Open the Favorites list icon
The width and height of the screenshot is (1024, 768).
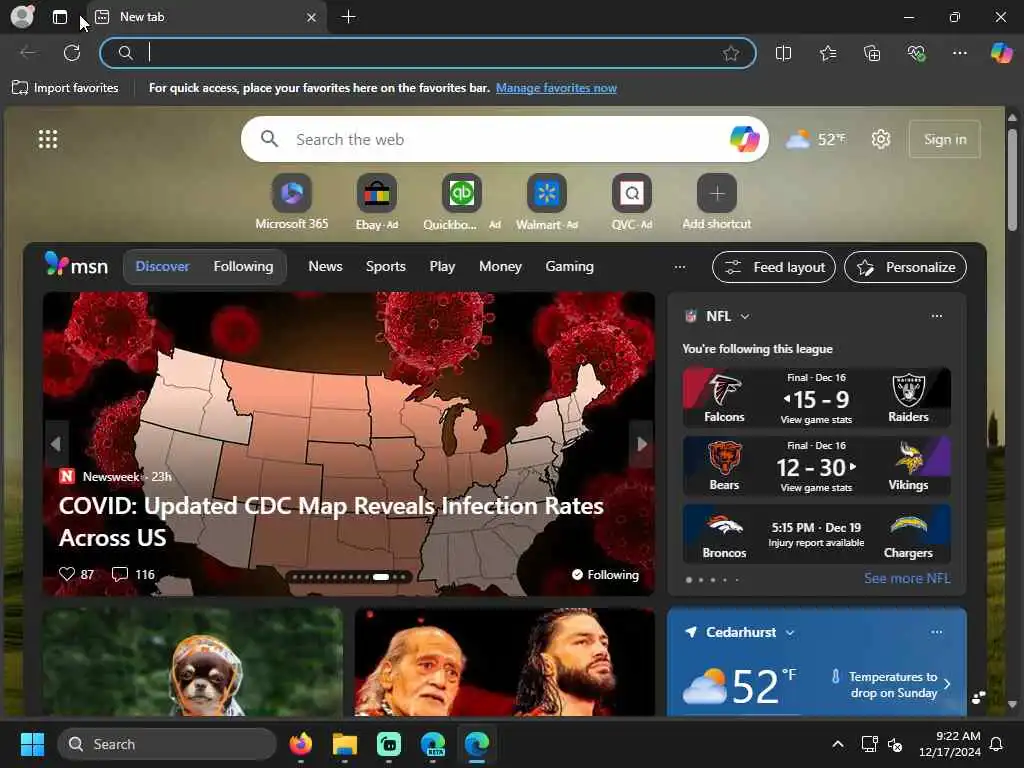827,53
